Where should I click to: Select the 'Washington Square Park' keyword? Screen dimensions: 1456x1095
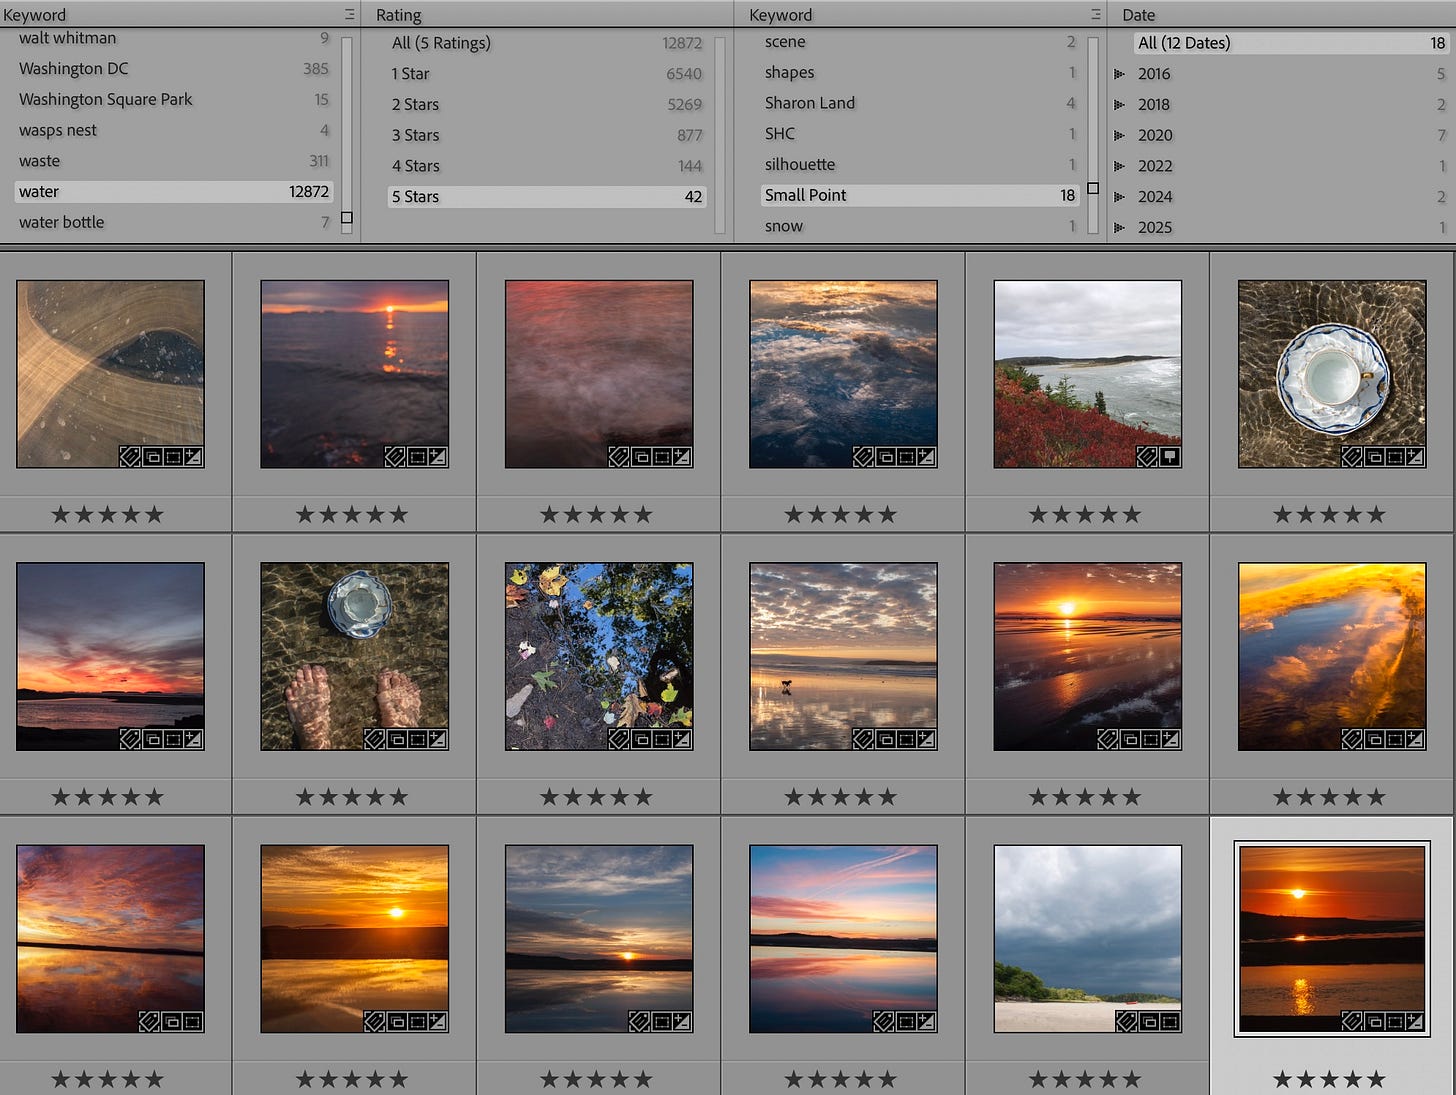pyautogui.click(x=174, y=99)
